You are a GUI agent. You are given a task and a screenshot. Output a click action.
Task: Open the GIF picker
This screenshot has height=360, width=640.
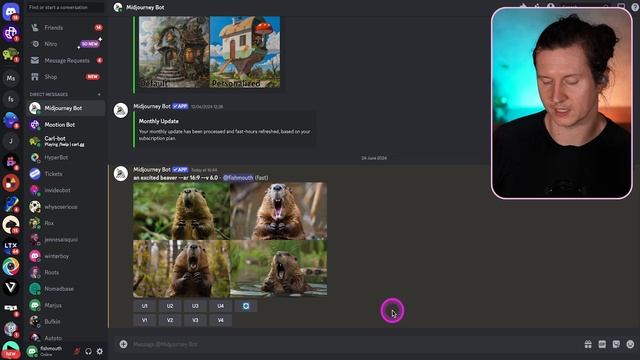[x=602, y=344]
